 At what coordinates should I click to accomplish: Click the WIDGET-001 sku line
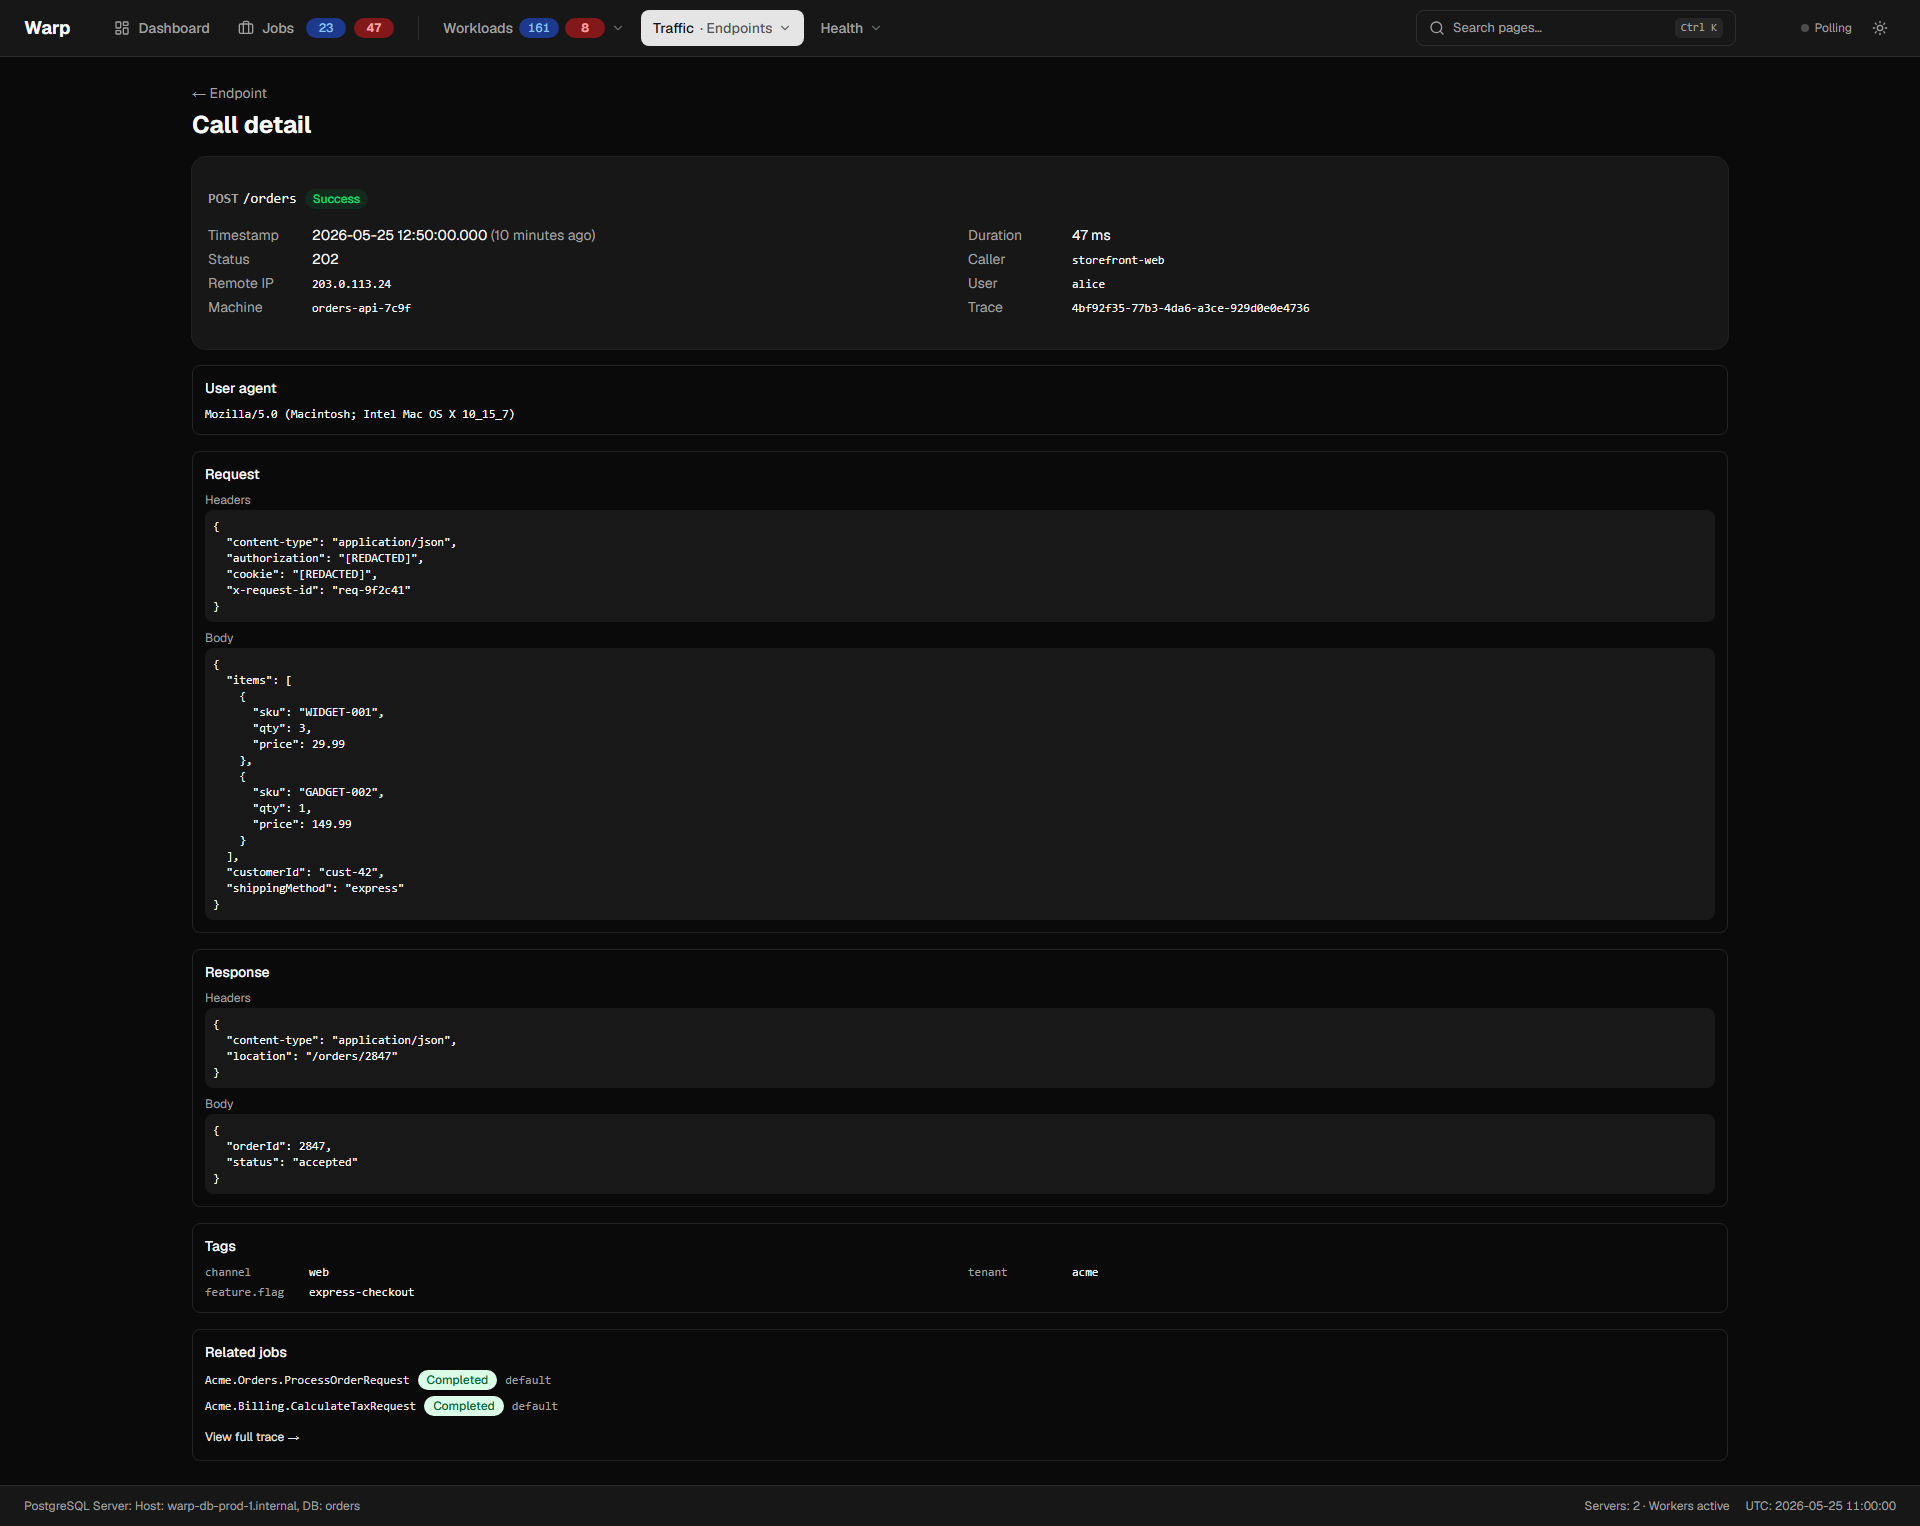(318, 712)
